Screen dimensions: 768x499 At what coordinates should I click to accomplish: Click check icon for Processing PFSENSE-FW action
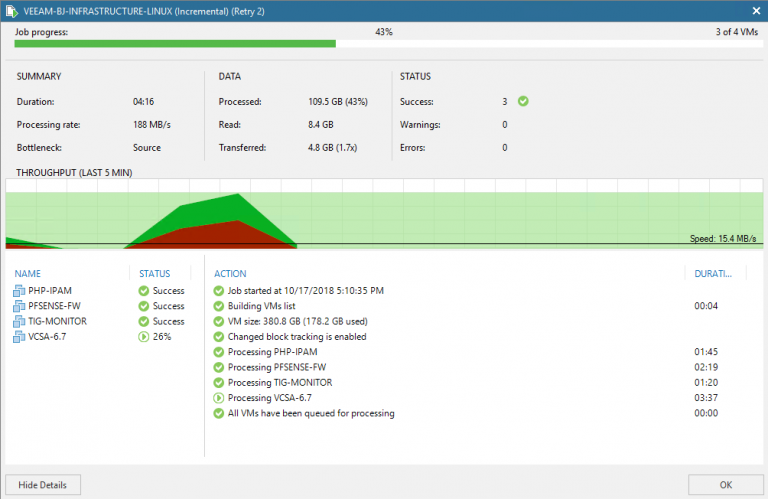point(218,367)
